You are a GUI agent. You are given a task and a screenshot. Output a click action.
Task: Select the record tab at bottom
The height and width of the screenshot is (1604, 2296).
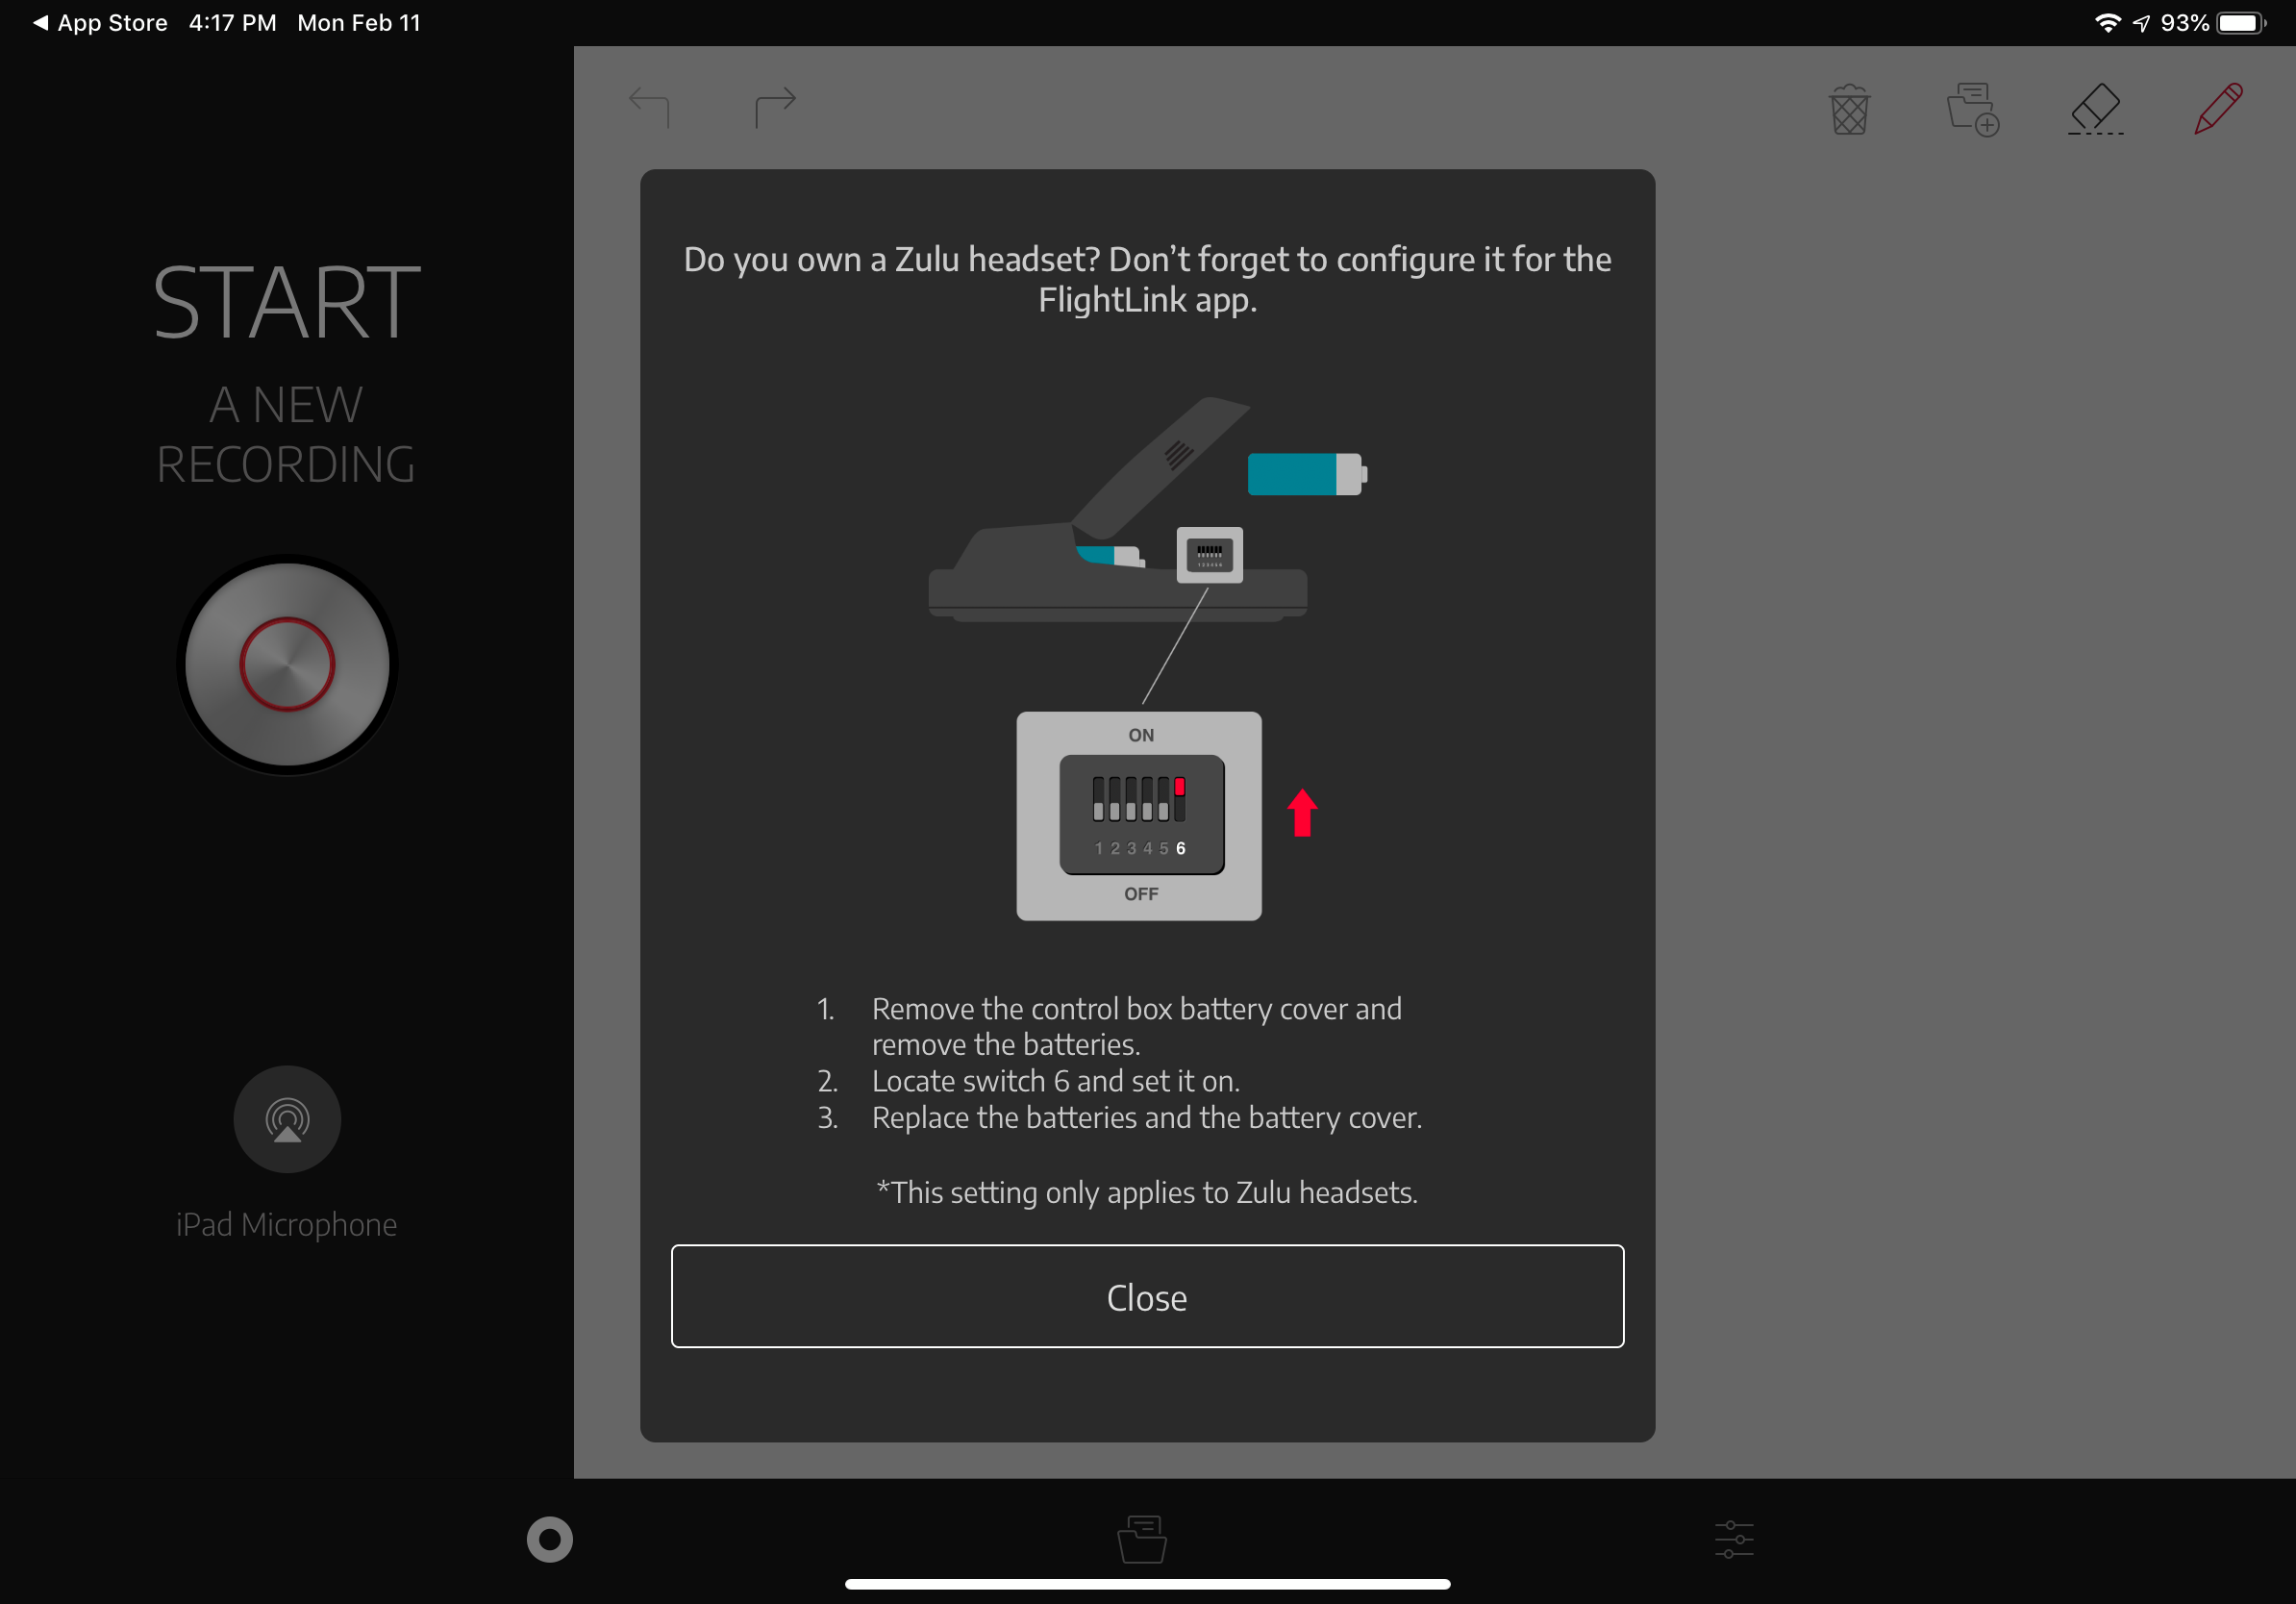[x=550, y=1539]
